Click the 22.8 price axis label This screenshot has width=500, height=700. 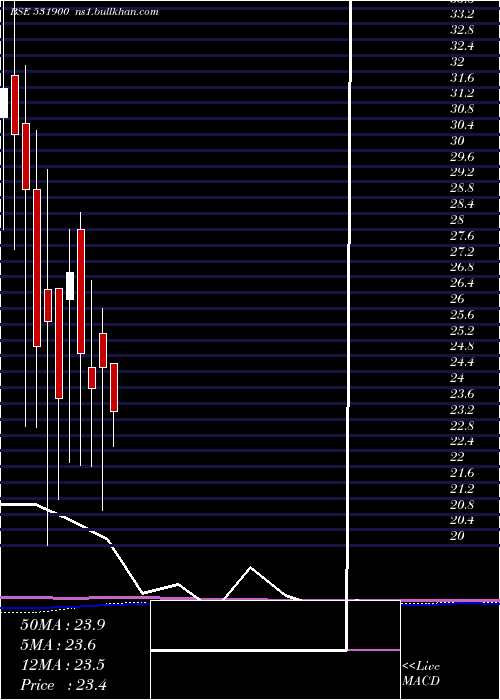(462, 425)
